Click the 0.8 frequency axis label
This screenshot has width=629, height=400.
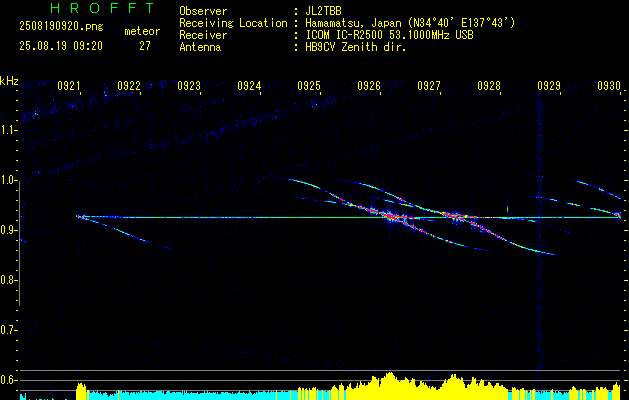point(8,280)
